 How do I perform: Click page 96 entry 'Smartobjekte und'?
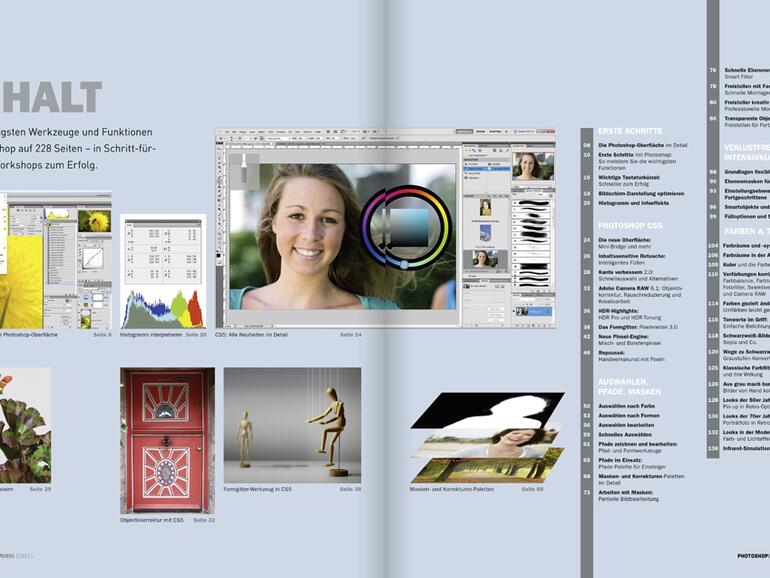point(746,207)
